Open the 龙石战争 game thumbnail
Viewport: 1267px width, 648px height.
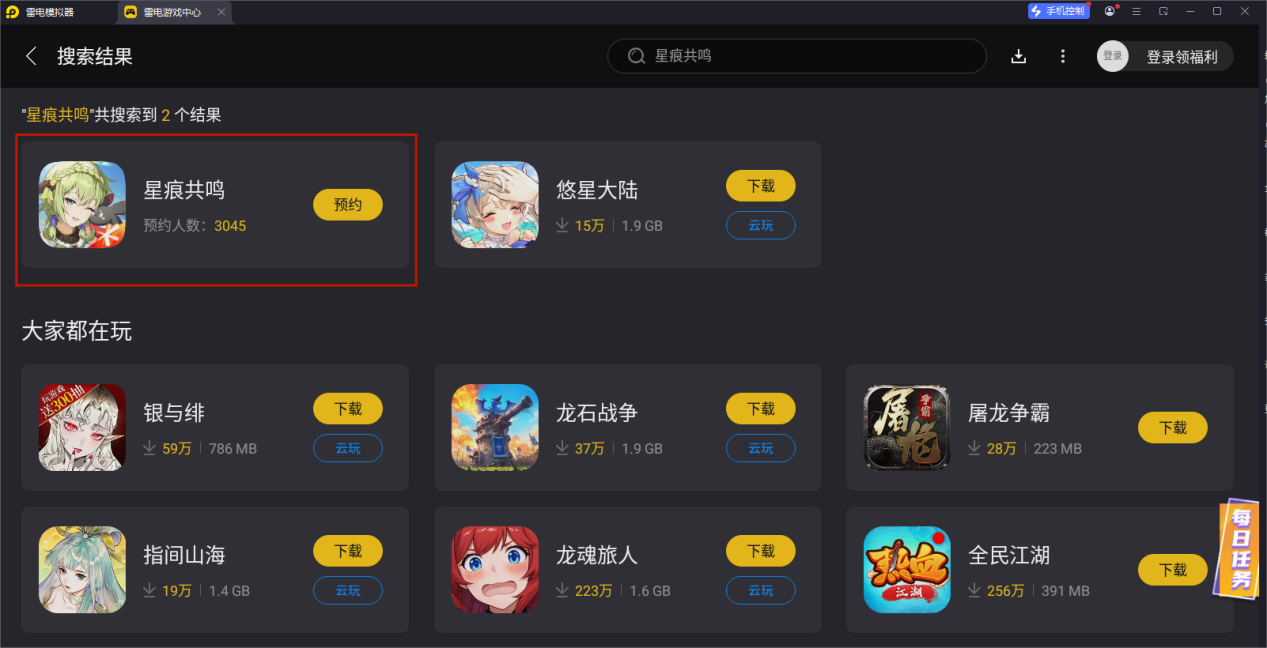coord(495,427)
